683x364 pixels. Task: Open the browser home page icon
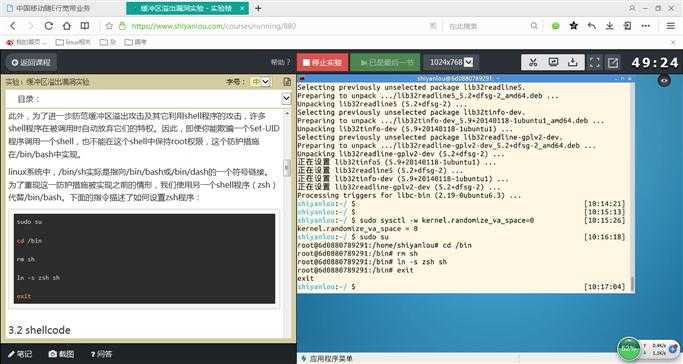click(67, 26)
